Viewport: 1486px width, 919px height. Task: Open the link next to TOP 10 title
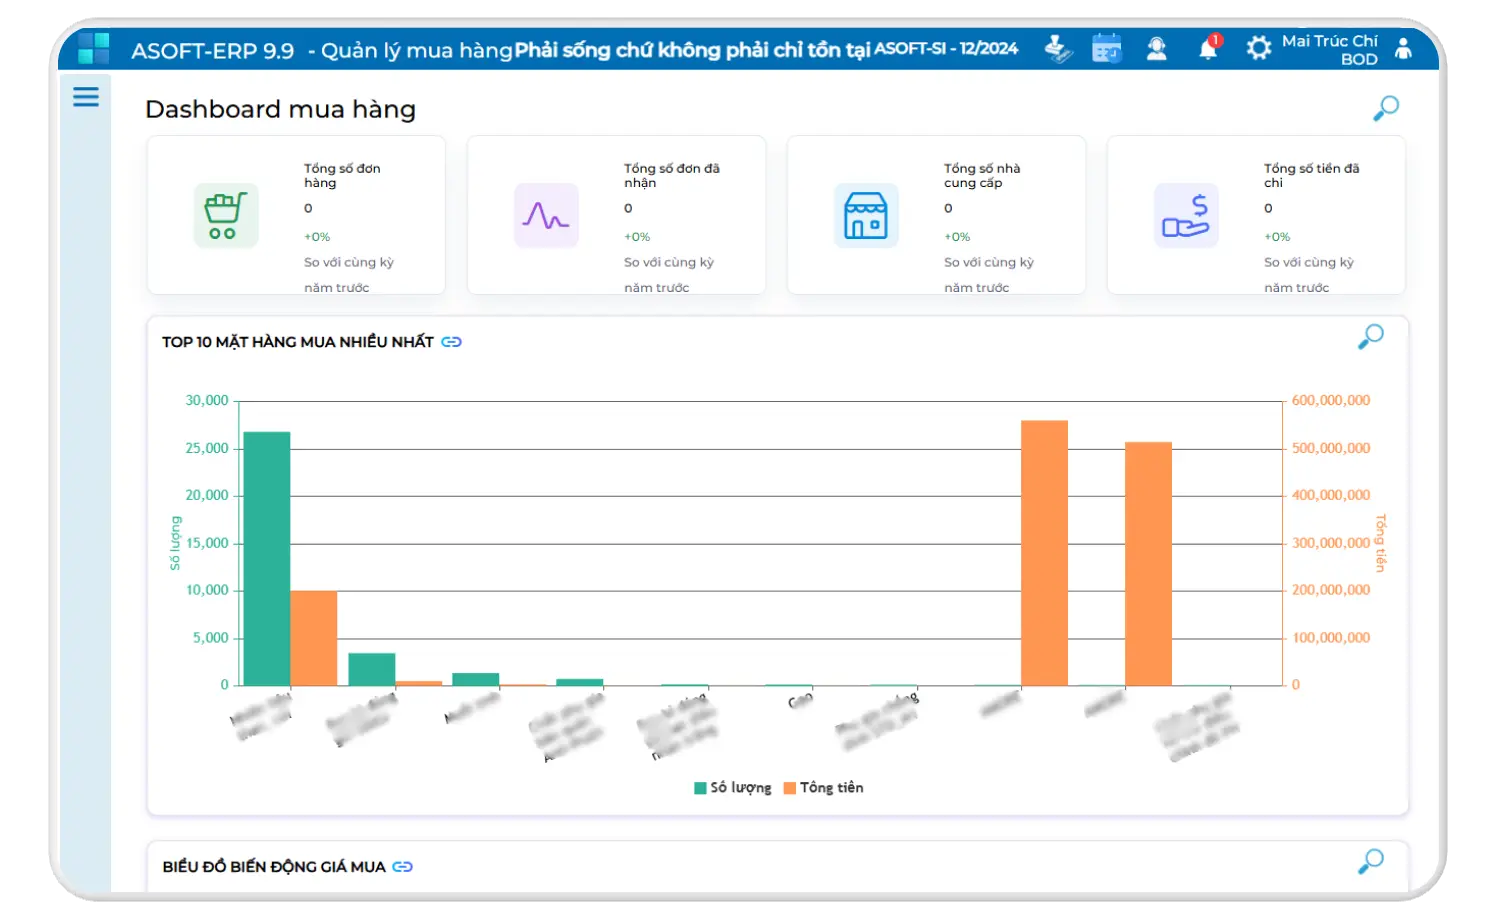pos(452,342)
